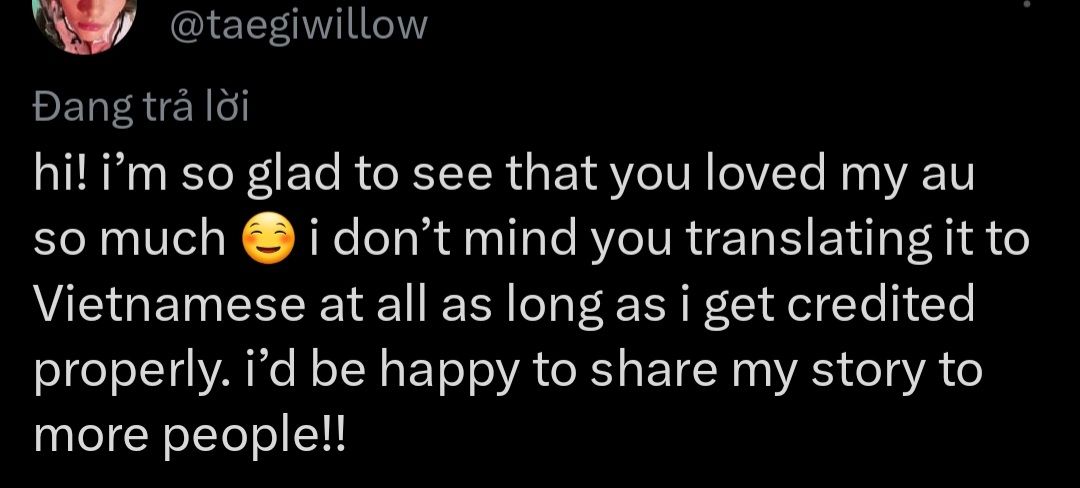Click the "Đang trả lời" label
The image size is (1080, 488).
tap(140, 107)
